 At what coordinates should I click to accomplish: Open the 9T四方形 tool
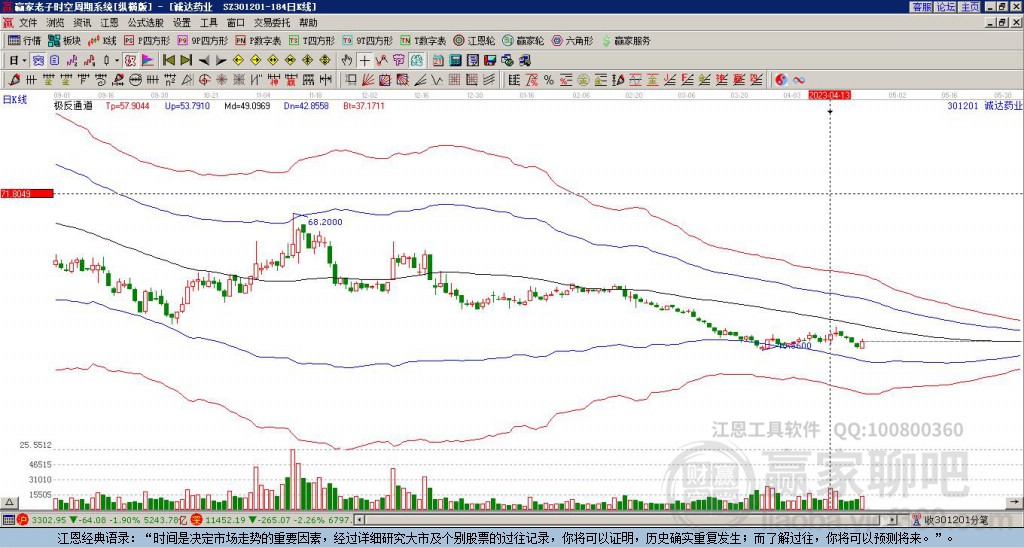(x=367, y=40)
